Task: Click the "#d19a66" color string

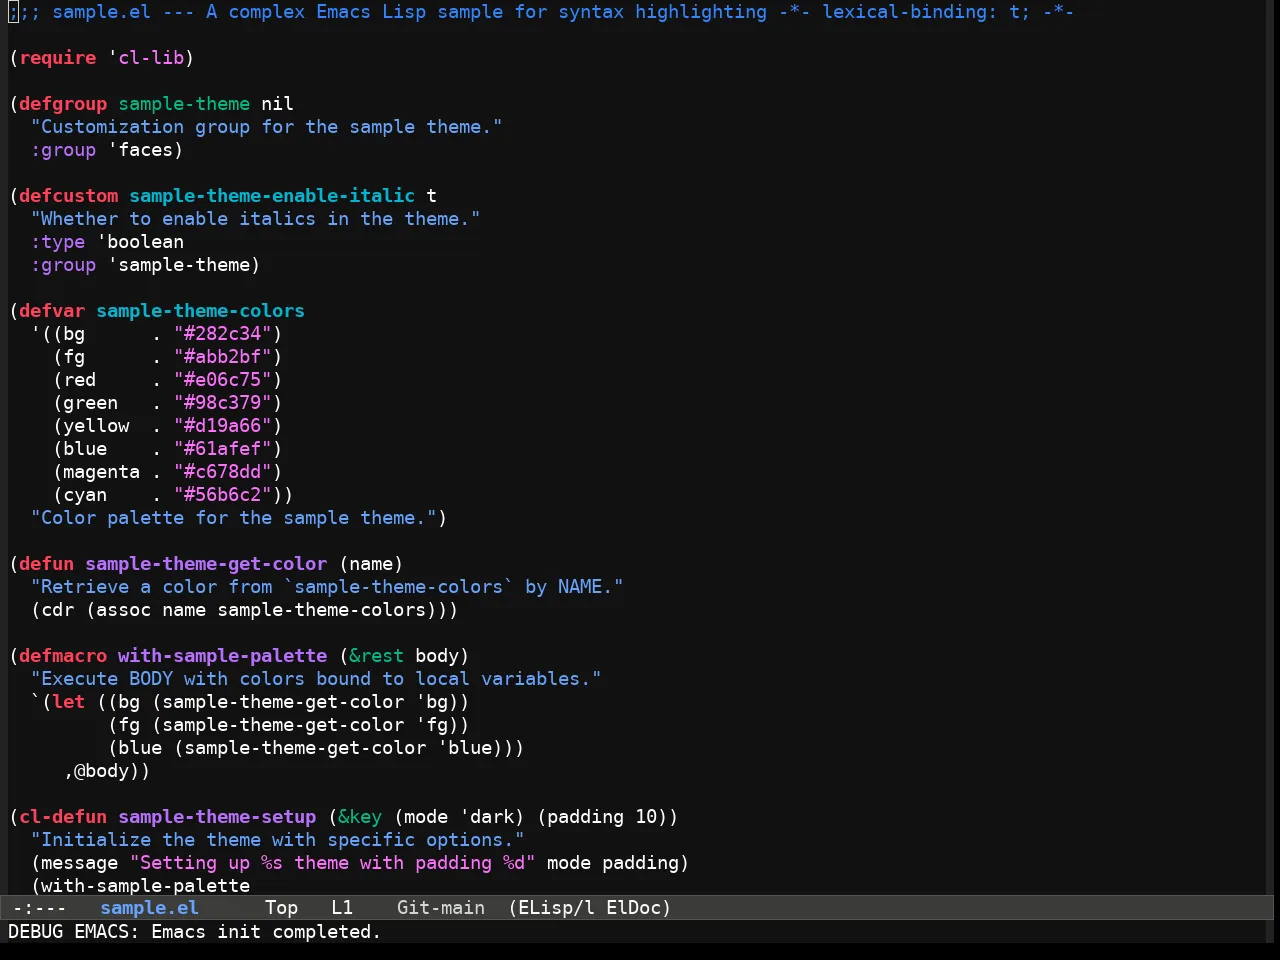Action: click(223, 426)
